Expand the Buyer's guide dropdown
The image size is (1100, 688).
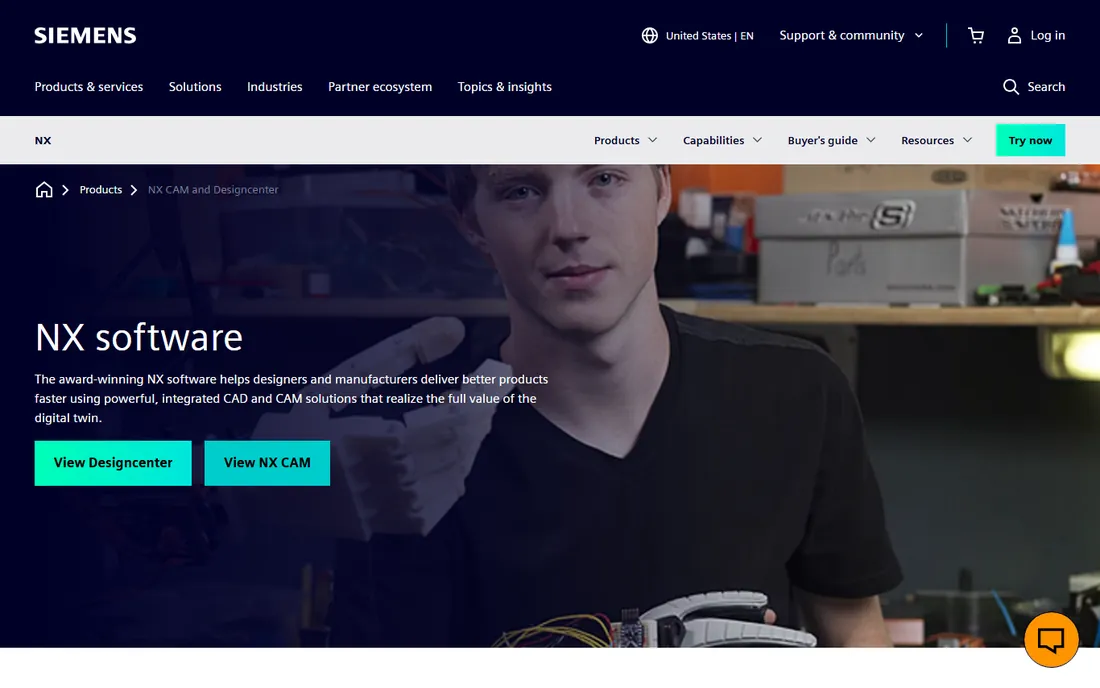coord(831,140)
